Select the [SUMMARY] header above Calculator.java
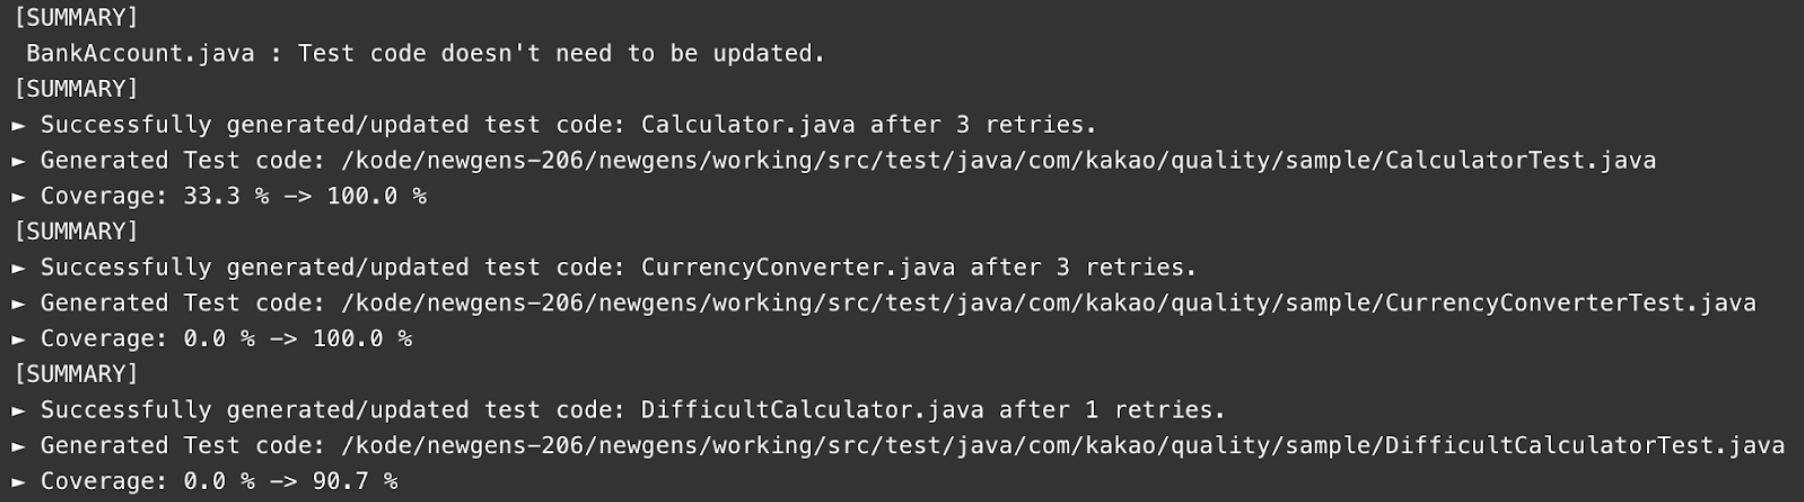This screenshot has width=1804, height=502. click(x=76, y=89)
